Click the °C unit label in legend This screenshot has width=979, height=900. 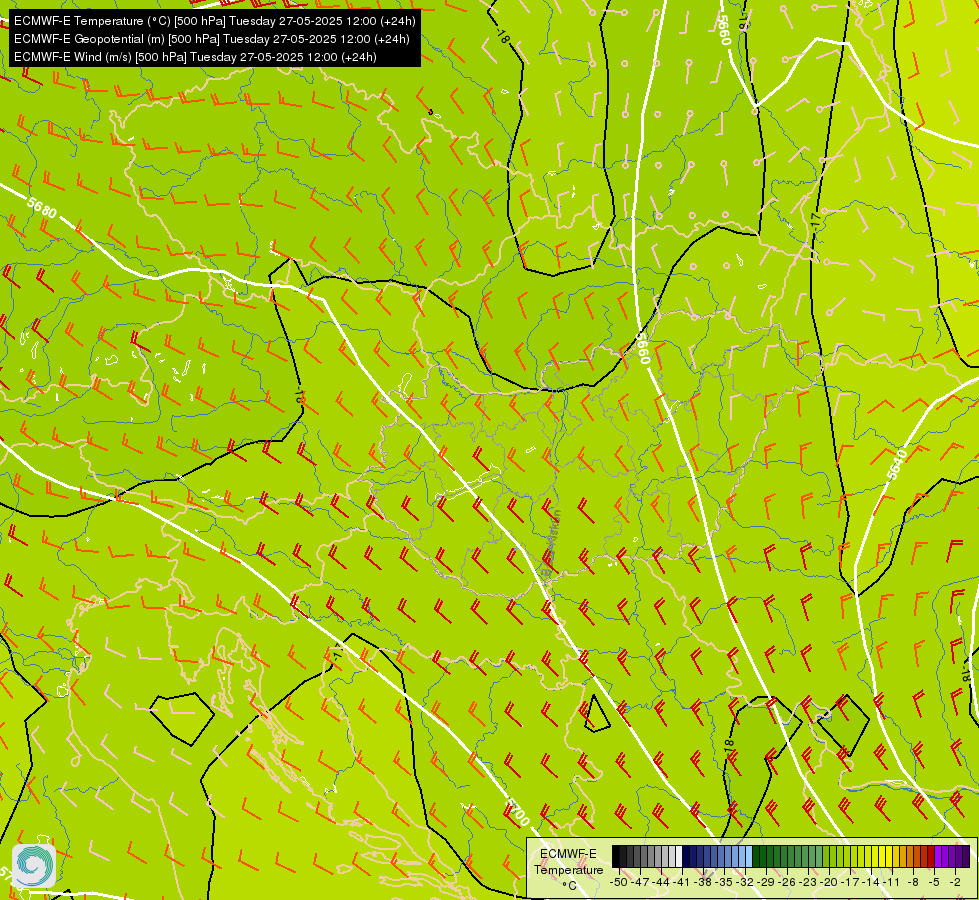click(x=569, y=886)
